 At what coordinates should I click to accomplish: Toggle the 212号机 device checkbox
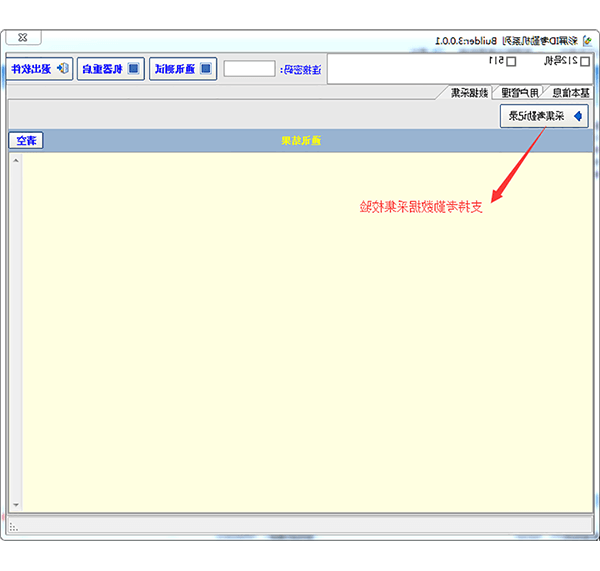click(x=585, y=62)
